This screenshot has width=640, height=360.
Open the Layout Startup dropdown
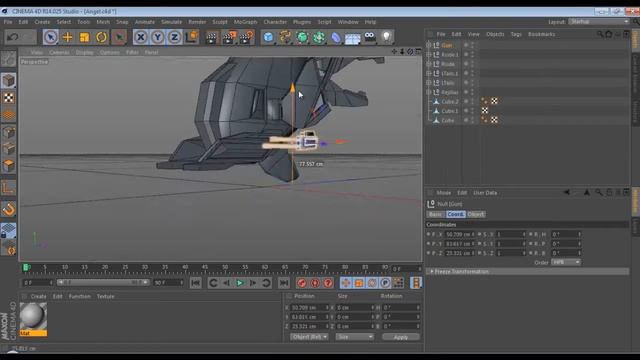pos(599,22)
